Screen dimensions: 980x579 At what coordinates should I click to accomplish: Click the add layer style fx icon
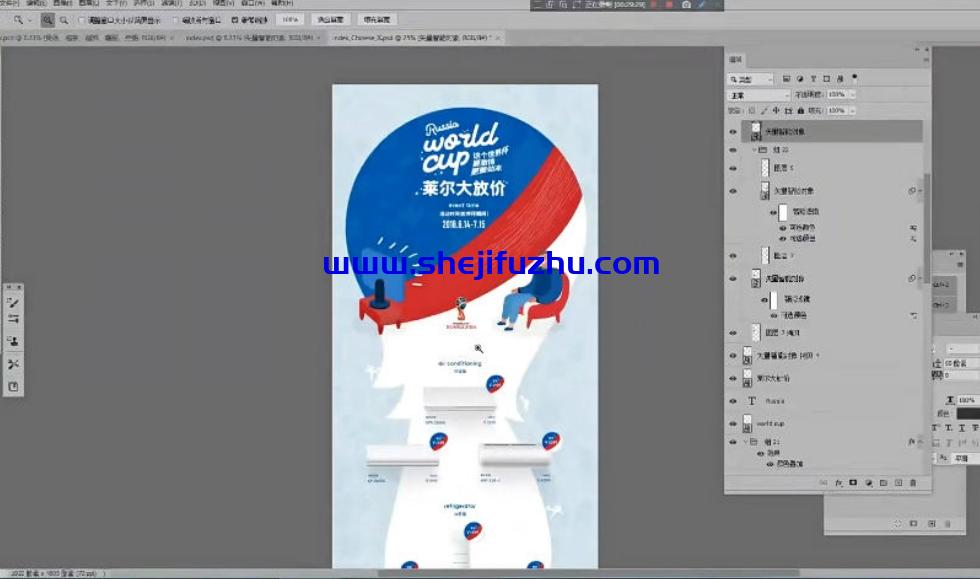click(x=839, y=482)
